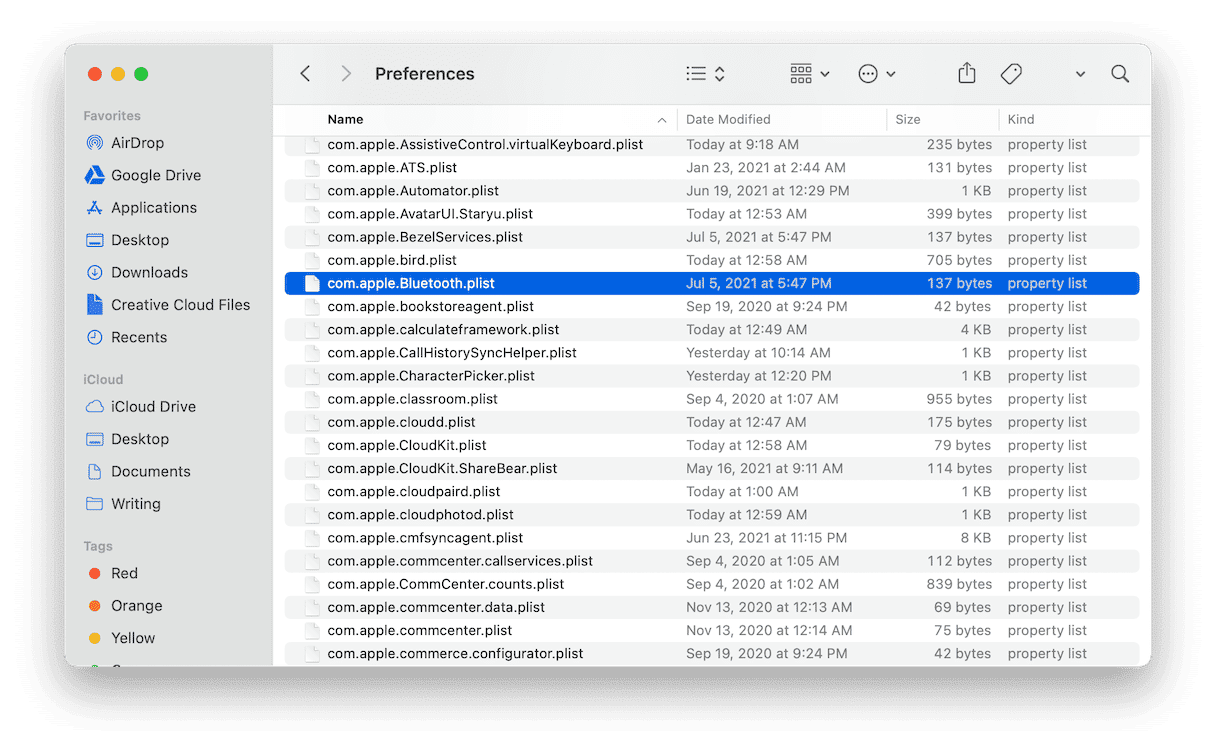The height and width of the screenshot is (752, 1216).
Task: Click the Google Drive sidebar icon
Action: (95, 175)
